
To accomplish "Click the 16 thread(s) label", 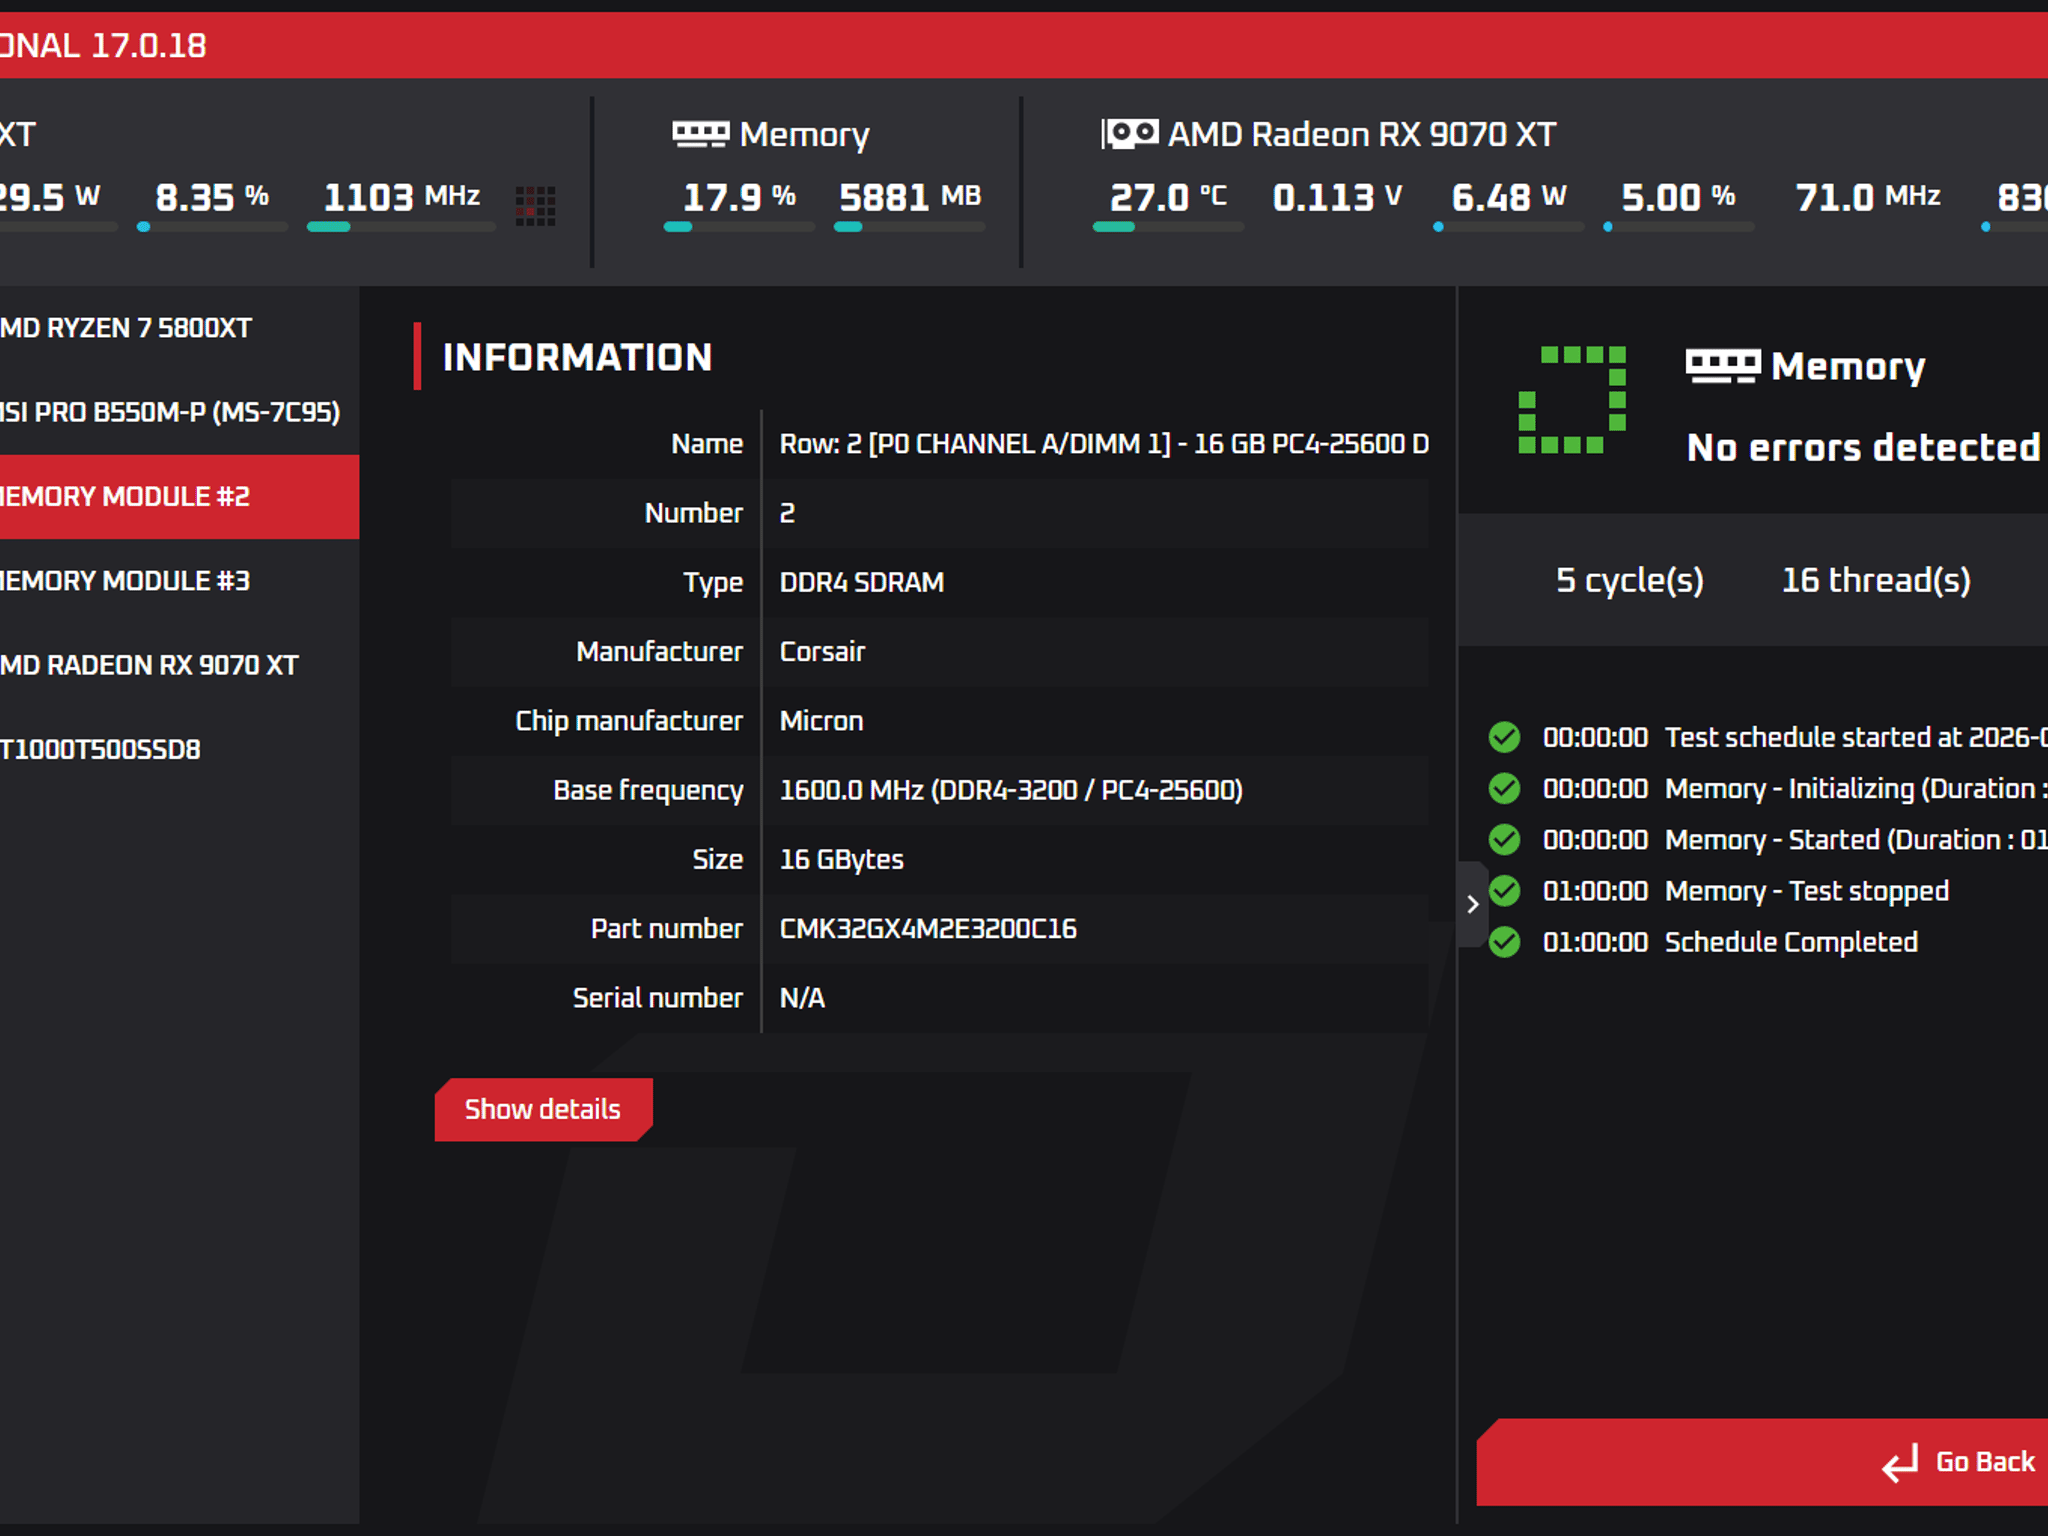I will pos(1876,580).
